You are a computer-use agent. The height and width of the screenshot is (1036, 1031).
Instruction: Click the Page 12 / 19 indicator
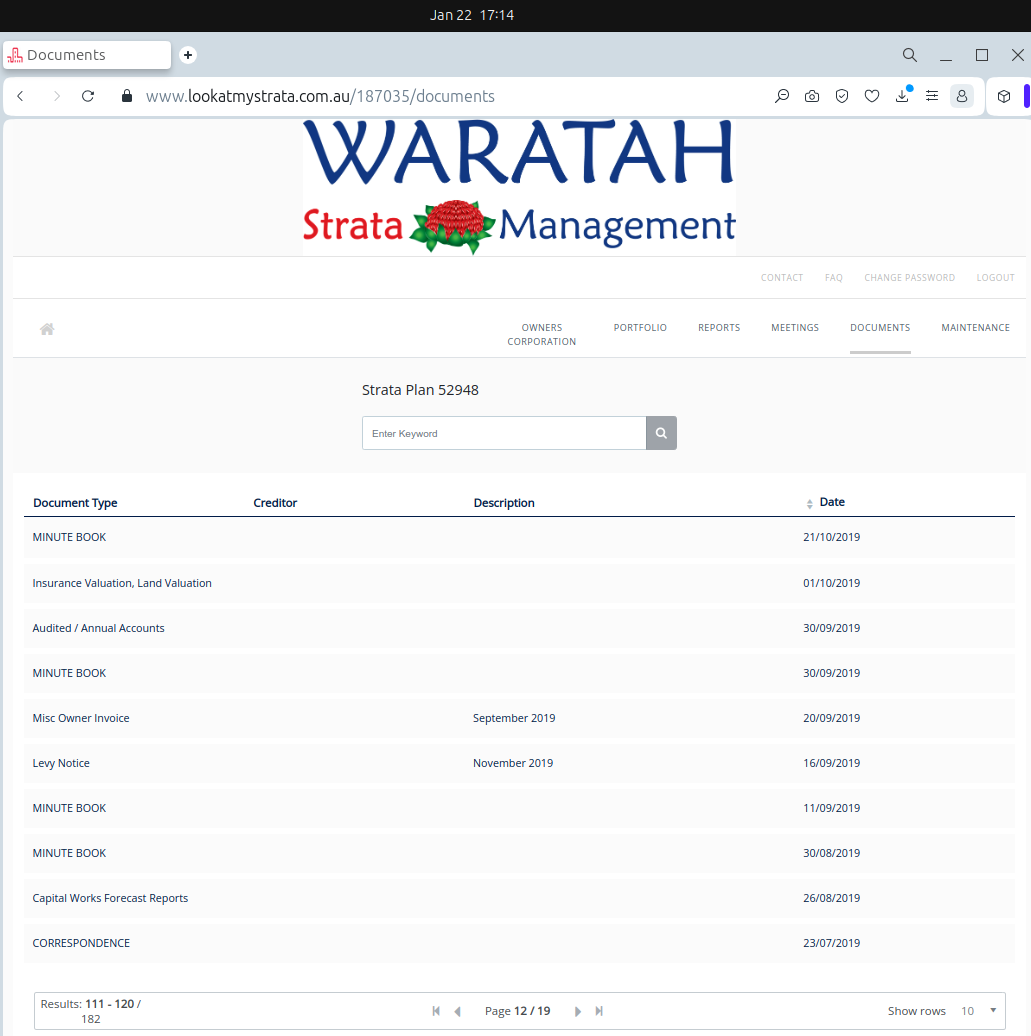(x=517, y=1011)
